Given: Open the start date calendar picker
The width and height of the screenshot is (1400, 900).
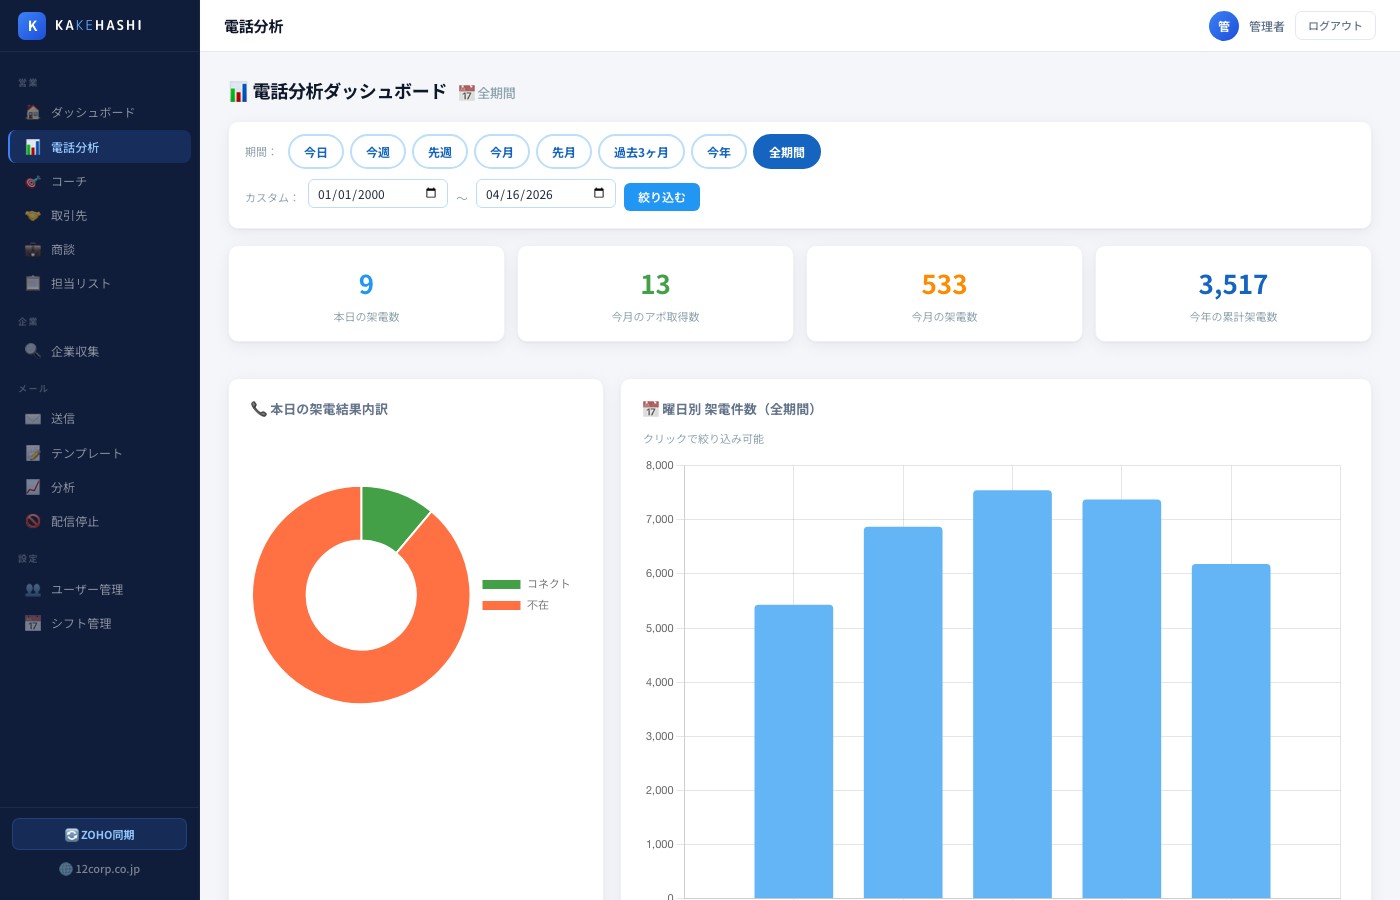Looking at the screenshot, I should [431, 193].
